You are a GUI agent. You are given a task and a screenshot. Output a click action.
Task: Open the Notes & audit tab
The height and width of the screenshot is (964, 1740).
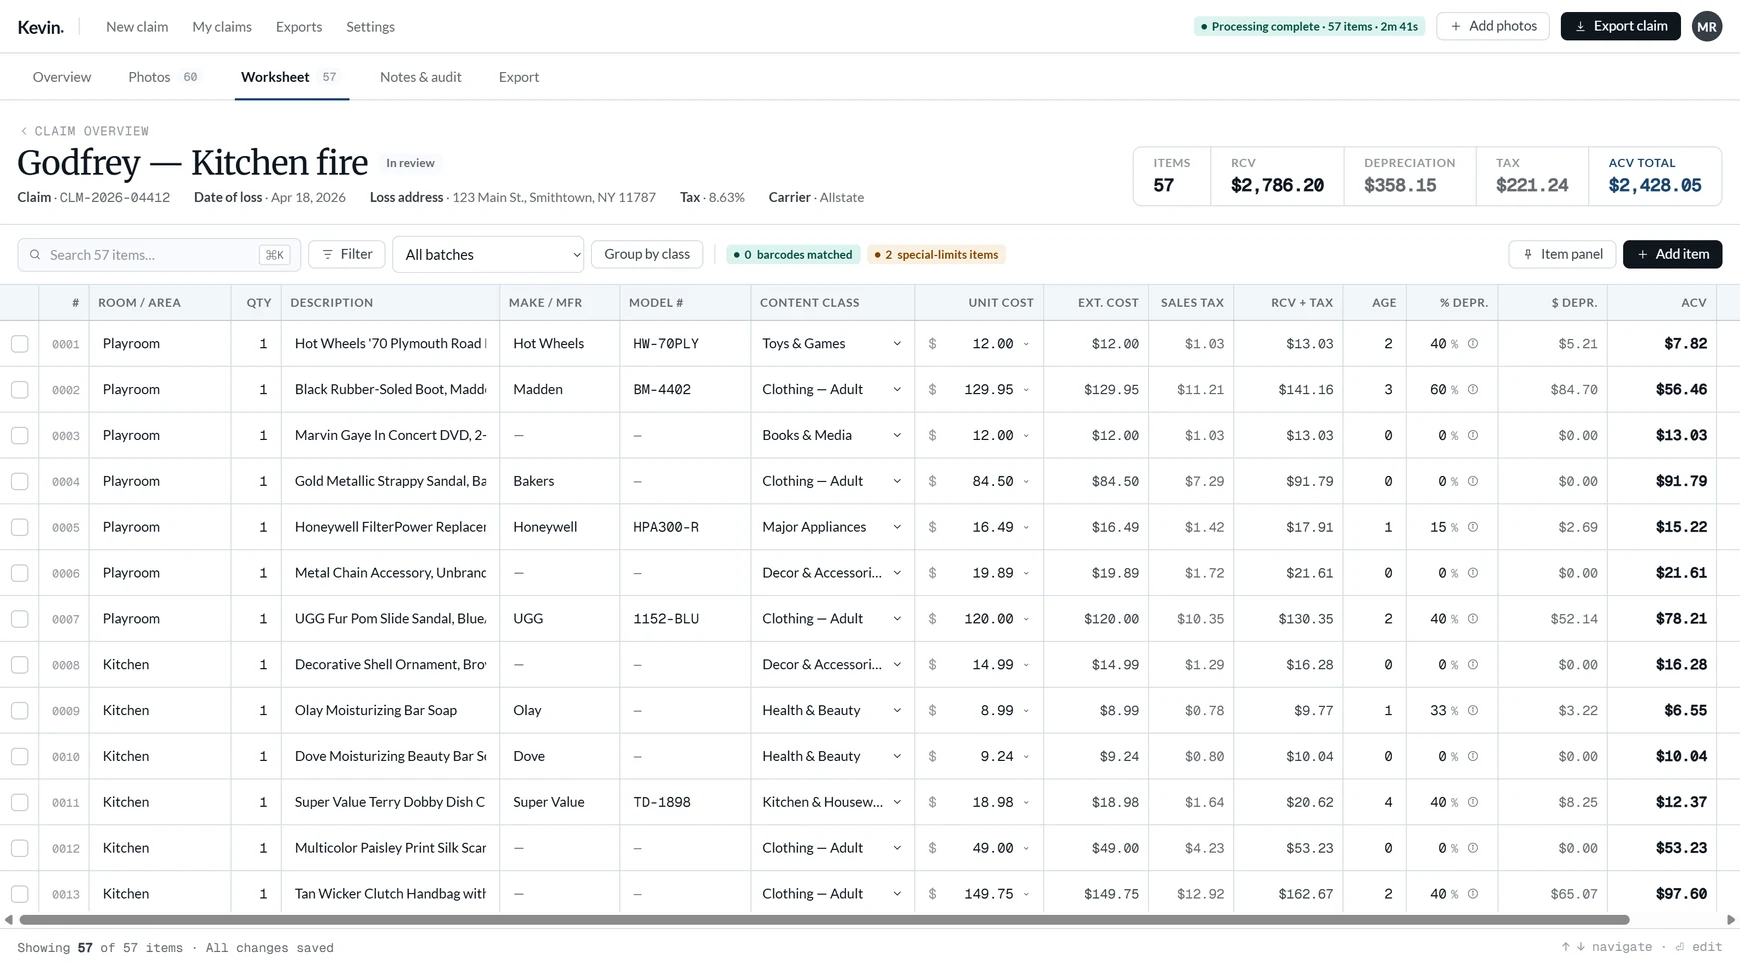(420, 77)
